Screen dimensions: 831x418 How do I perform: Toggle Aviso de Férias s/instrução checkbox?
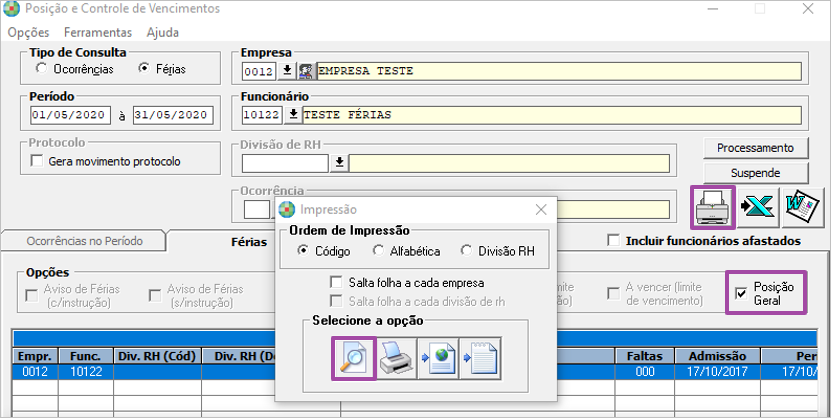(155, 296)
